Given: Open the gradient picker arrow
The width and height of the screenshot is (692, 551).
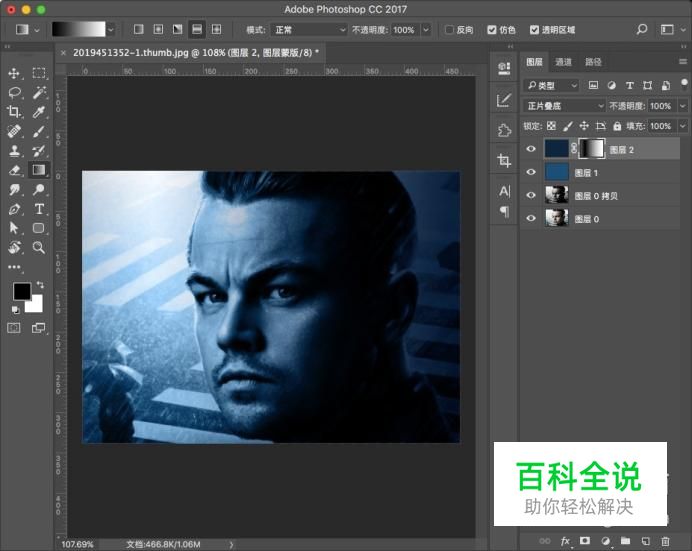Looking at the screenshot, I should 111,30.
